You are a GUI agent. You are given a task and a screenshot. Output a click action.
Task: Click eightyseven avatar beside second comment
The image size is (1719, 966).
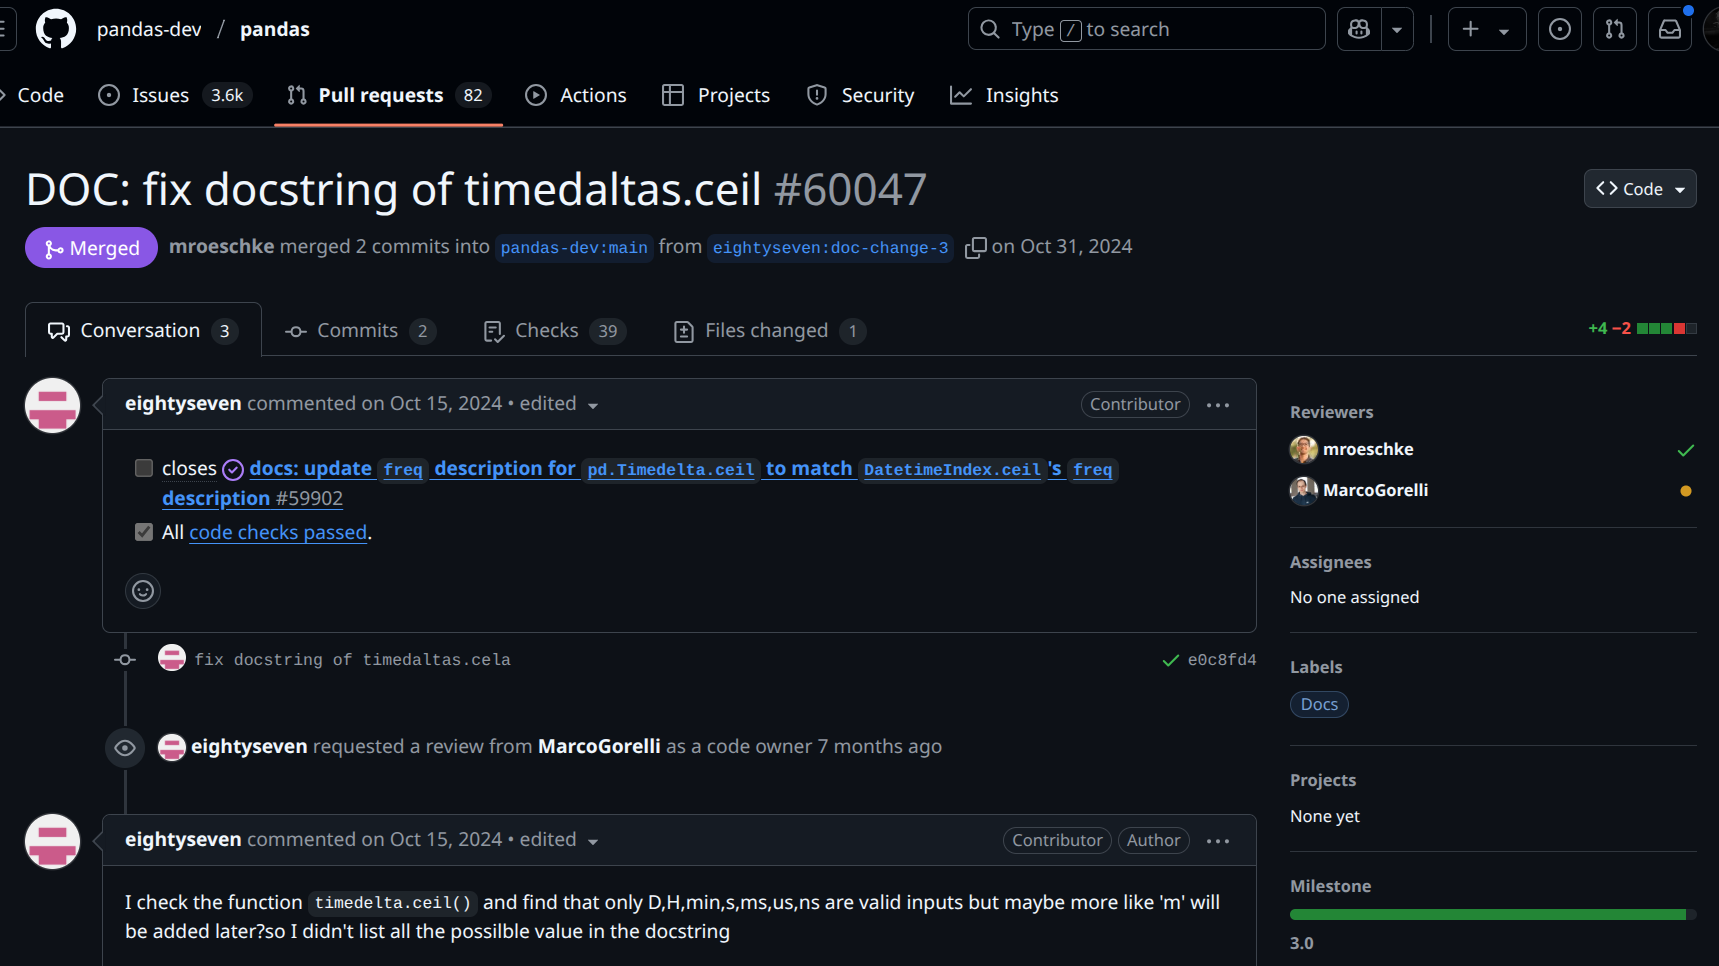tap(52, 841)
